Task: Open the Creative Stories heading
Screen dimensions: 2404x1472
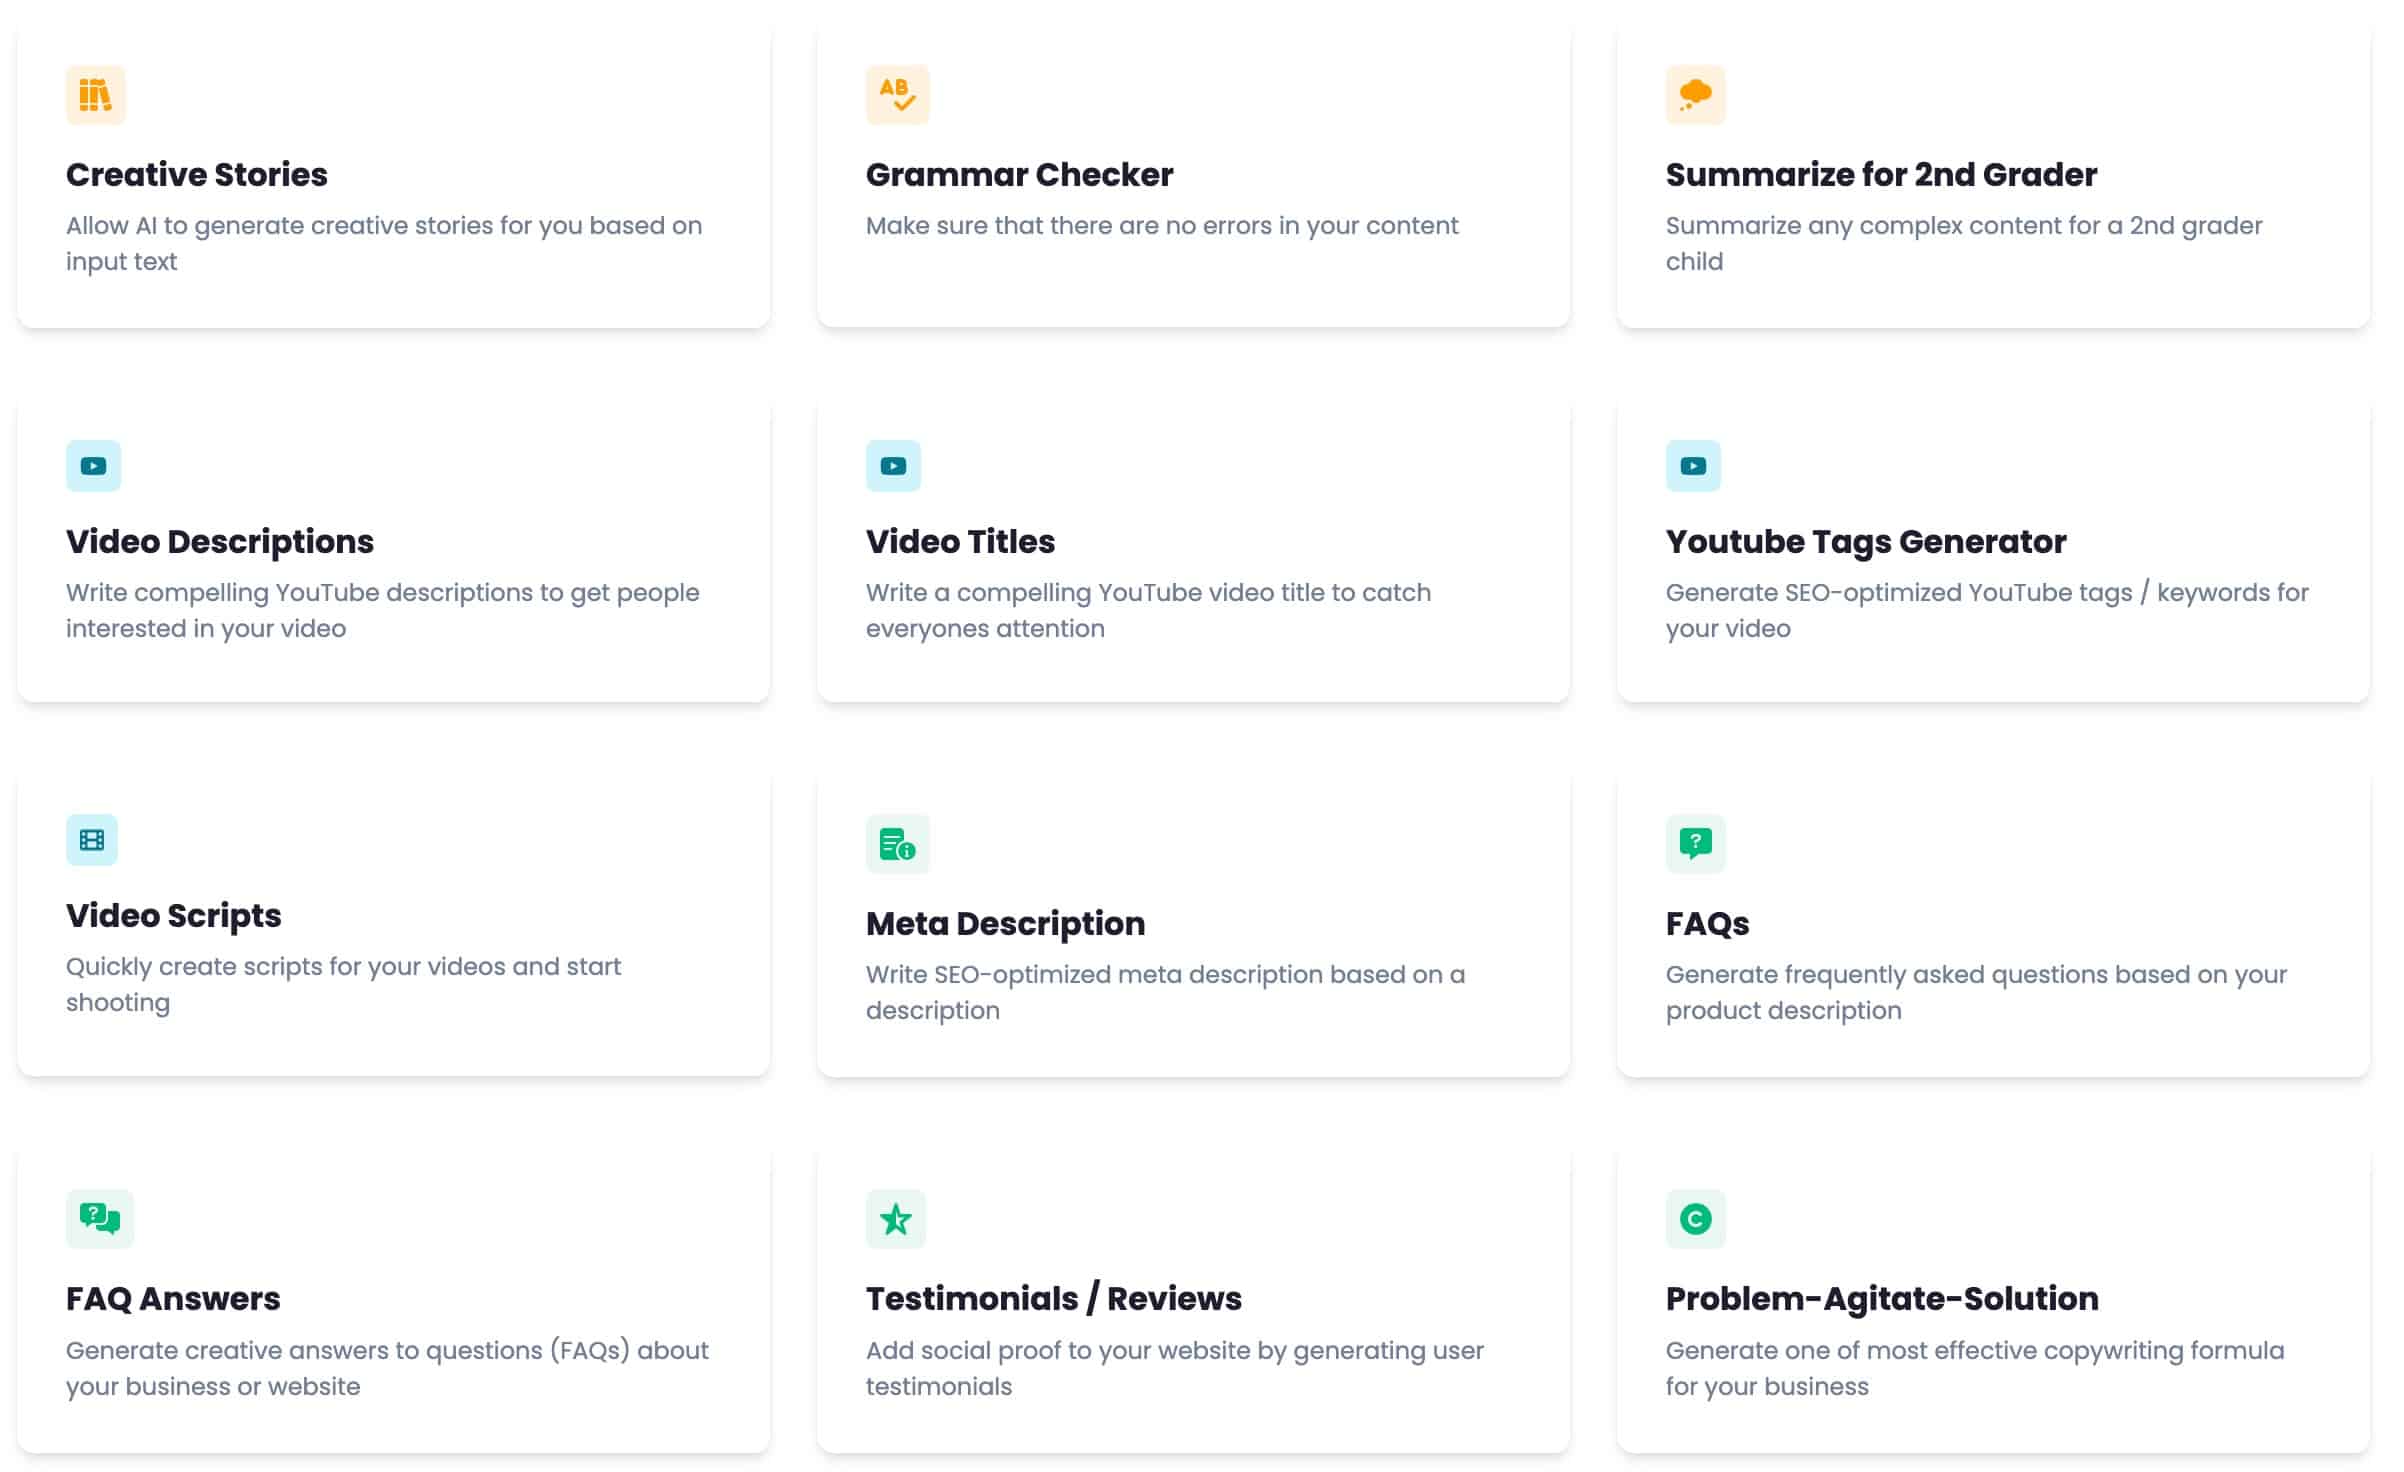Action: point(197,174)
